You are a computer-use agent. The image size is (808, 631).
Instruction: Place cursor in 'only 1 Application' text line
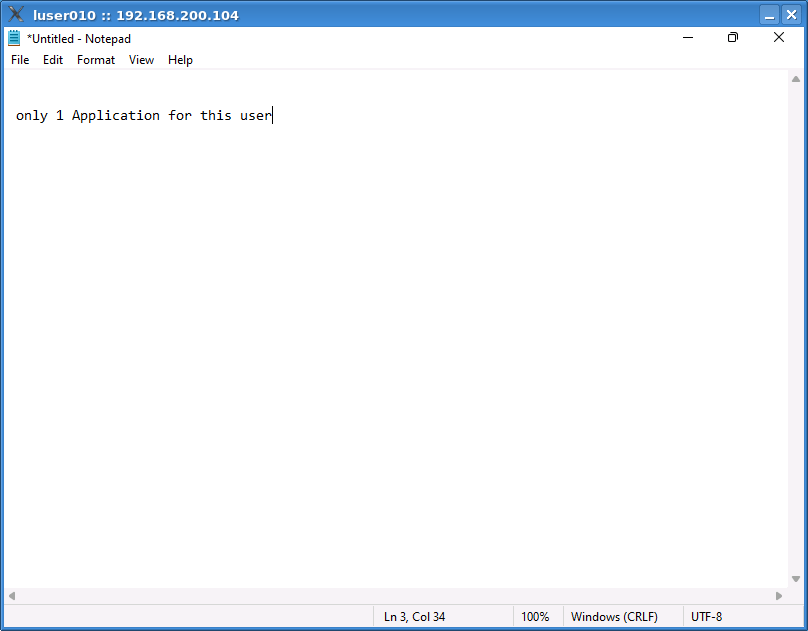point(143,116)
